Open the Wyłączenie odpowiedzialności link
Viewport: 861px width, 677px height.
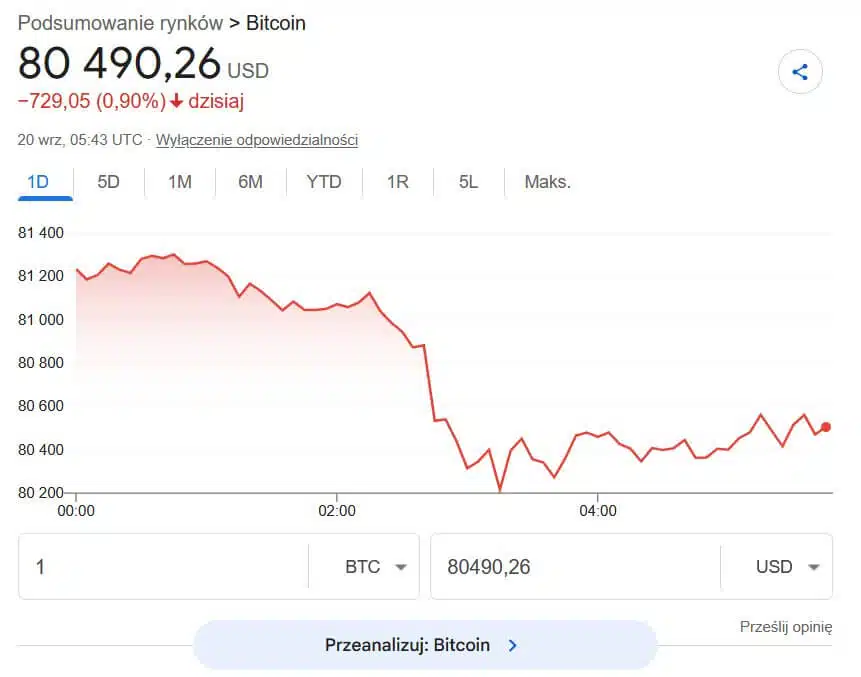(257, 140)
